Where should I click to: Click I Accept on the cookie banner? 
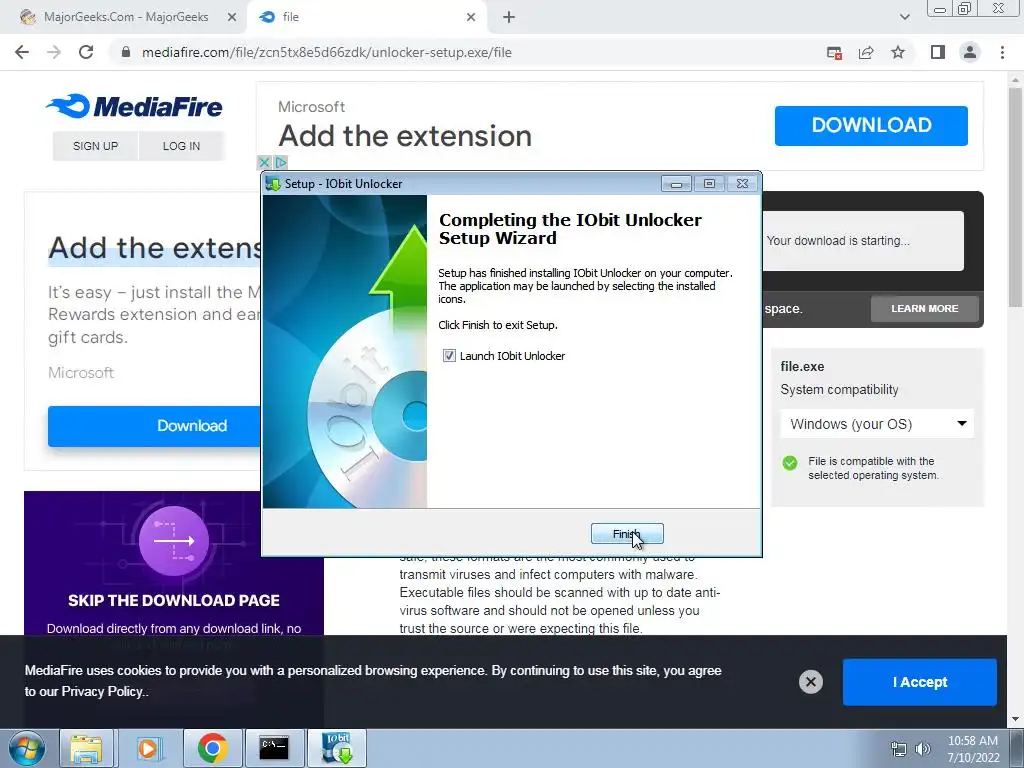[x=920, y=682]
